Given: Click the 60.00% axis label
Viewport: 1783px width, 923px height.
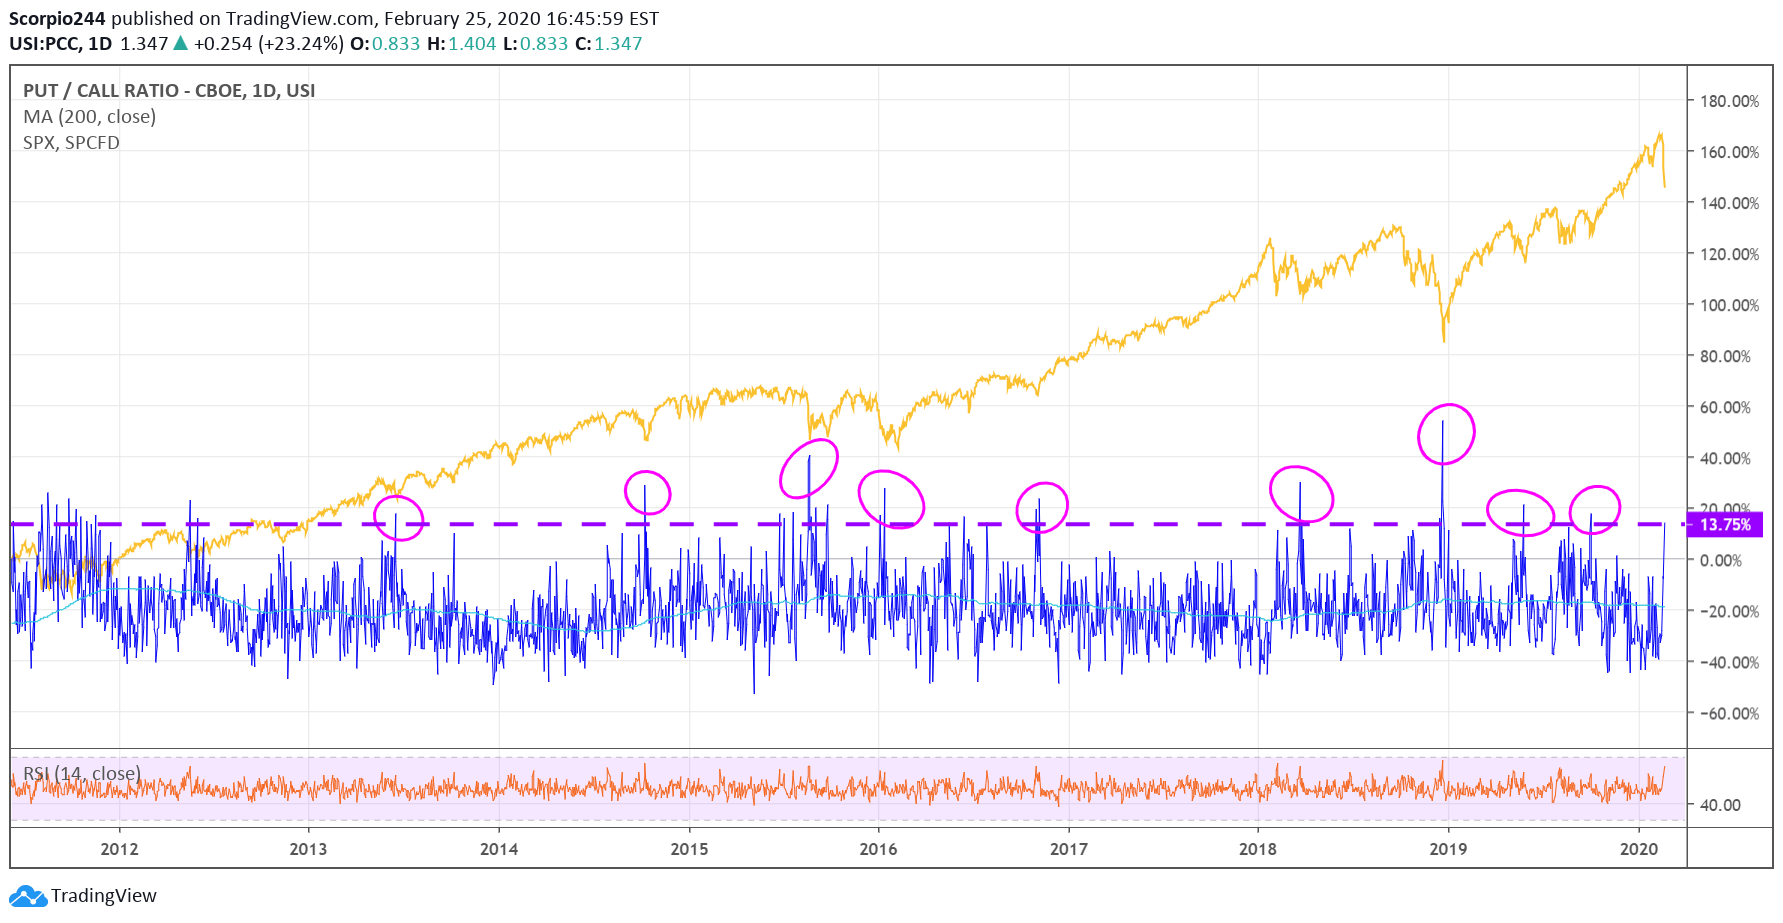Looking at the screenshot, I should pos(1725,407).
